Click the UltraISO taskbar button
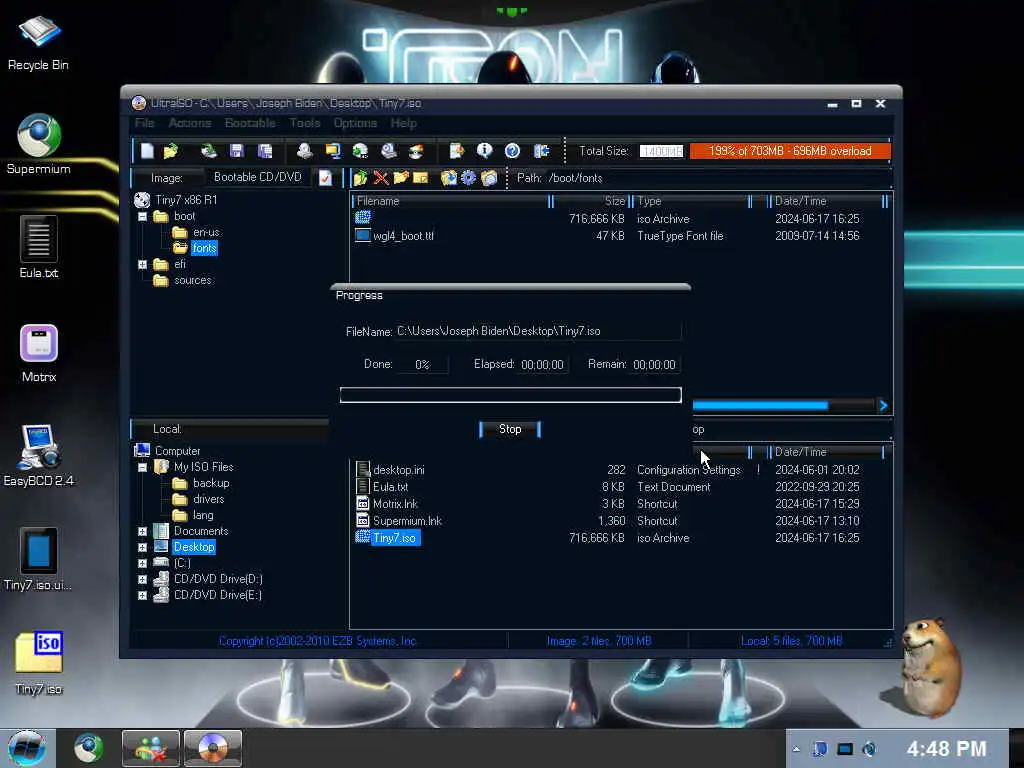Screen dimensions: 1024x768 [x=213, y=748]
